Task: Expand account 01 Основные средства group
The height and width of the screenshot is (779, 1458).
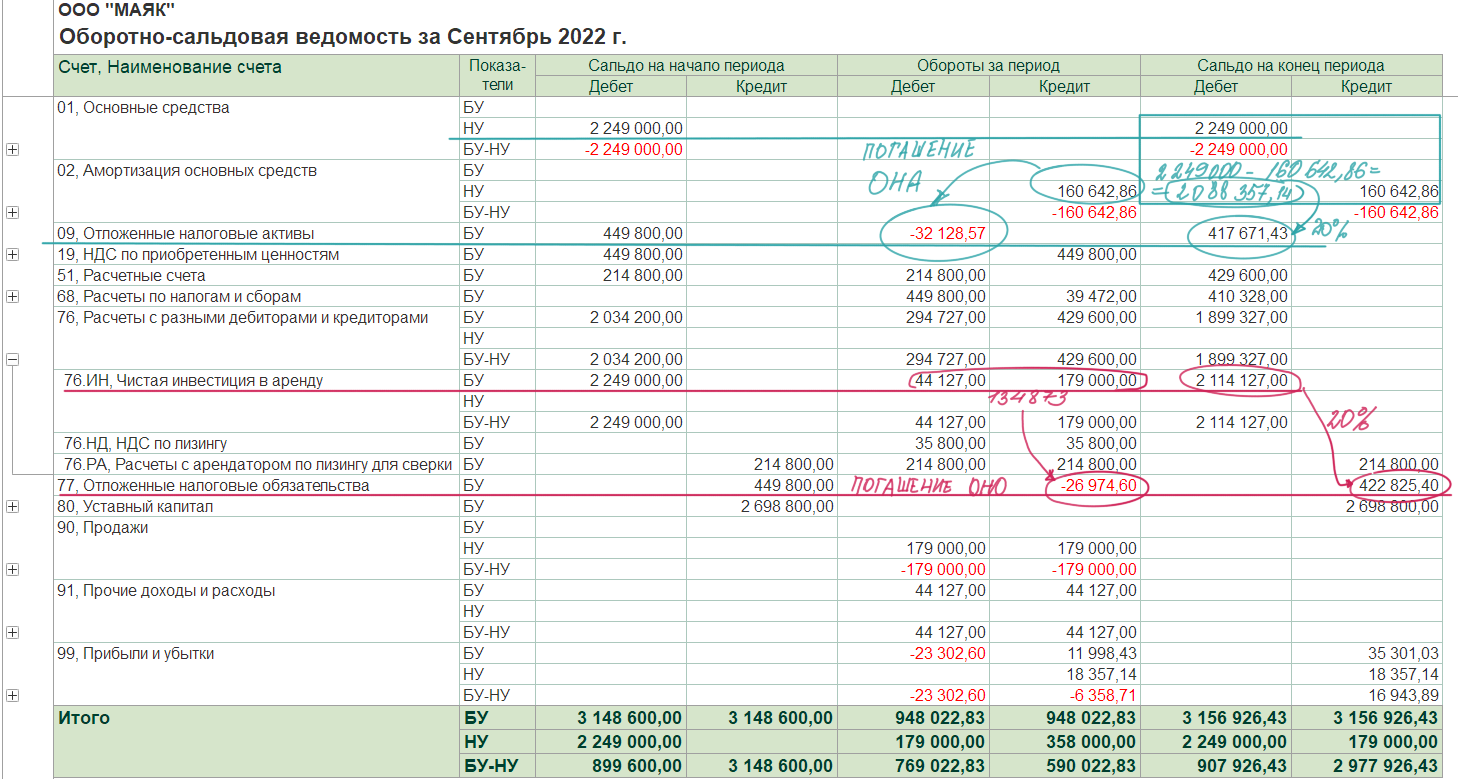Action: click(x=13, y=149)
